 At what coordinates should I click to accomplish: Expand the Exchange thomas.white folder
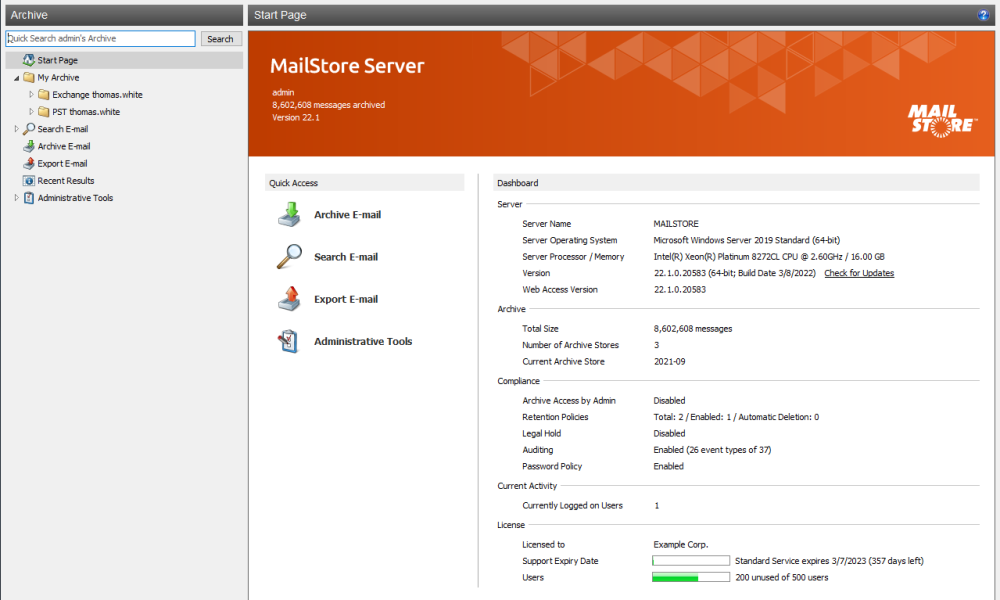32,95
